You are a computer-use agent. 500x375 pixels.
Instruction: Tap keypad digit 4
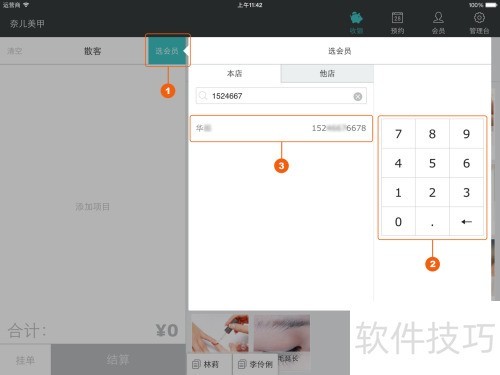(x=398, y=163)
